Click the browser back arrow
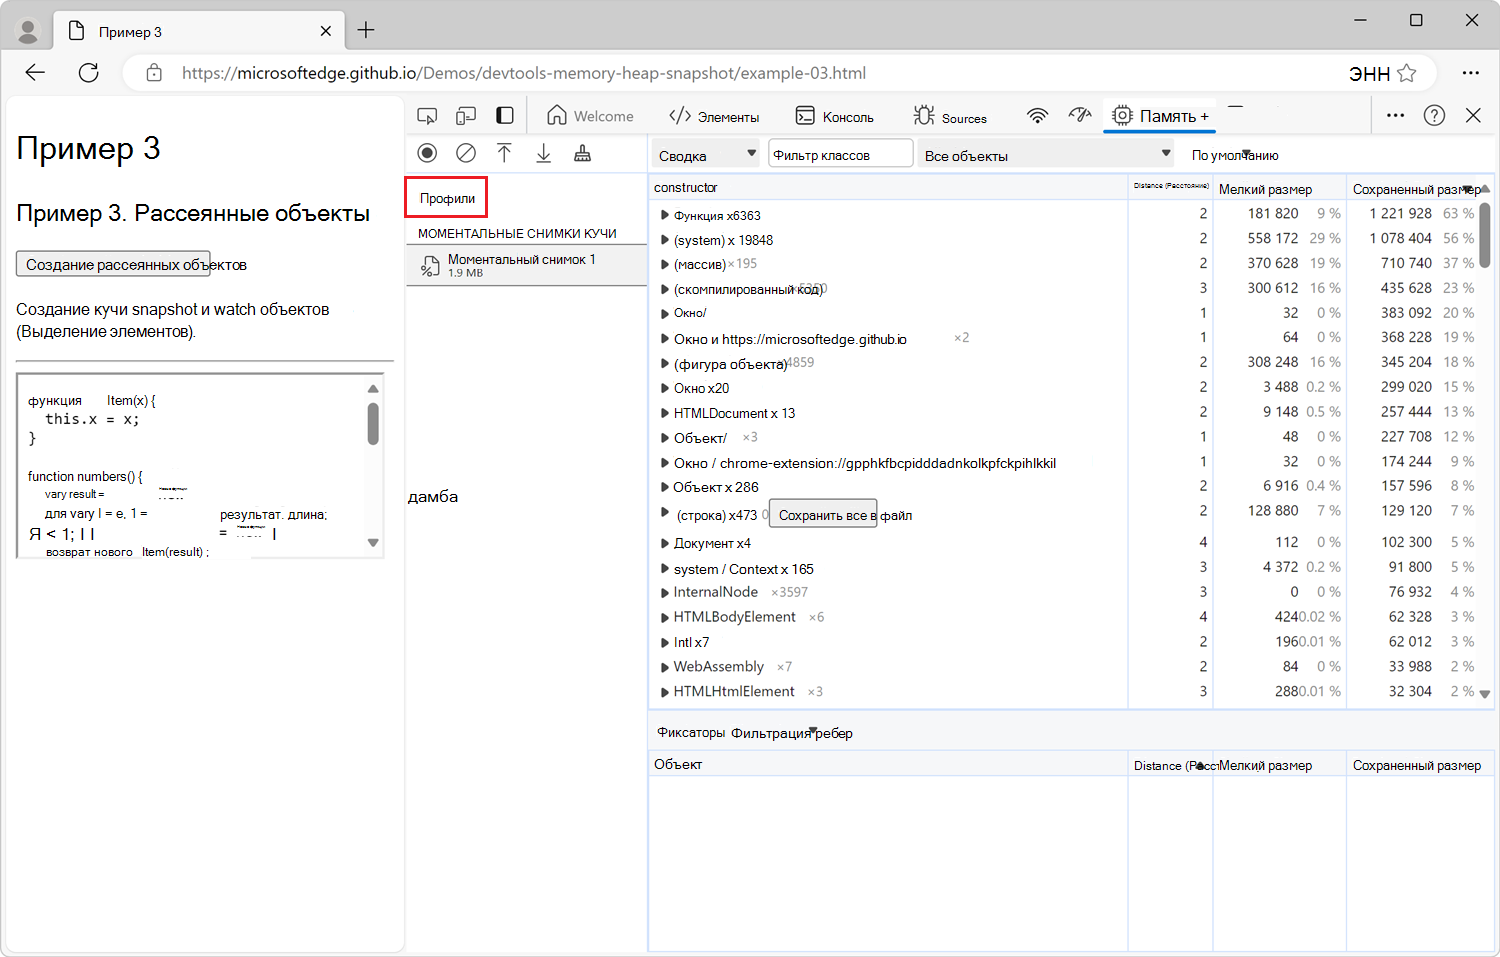Screen dimensions: 1500x957 (35, 72)
